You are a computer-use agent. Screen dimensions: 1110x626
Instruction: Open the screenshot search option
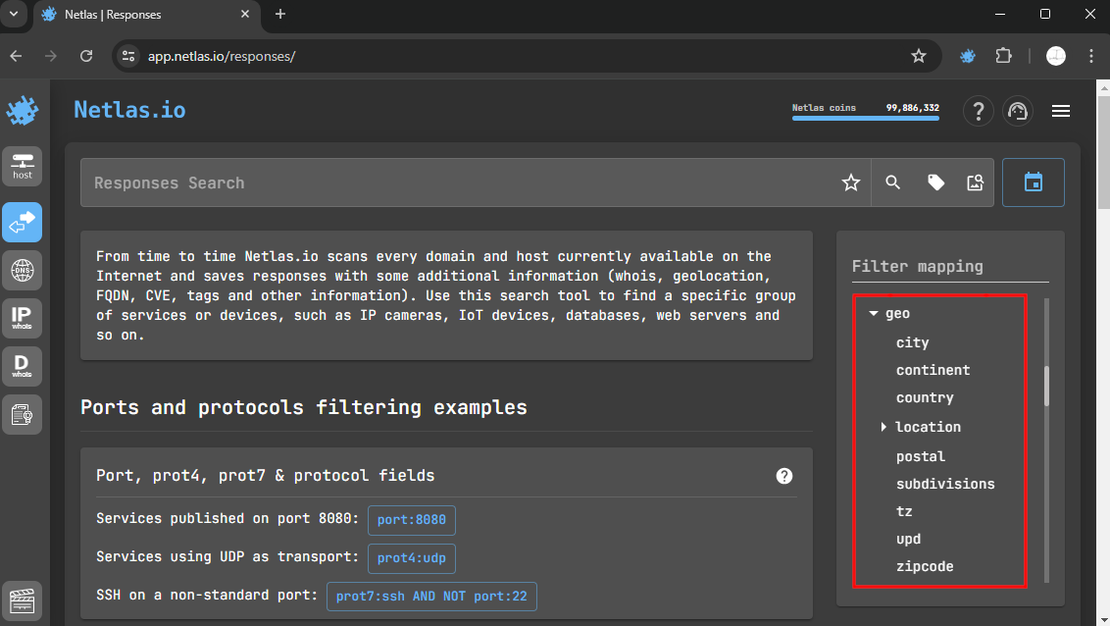[975, 182]
